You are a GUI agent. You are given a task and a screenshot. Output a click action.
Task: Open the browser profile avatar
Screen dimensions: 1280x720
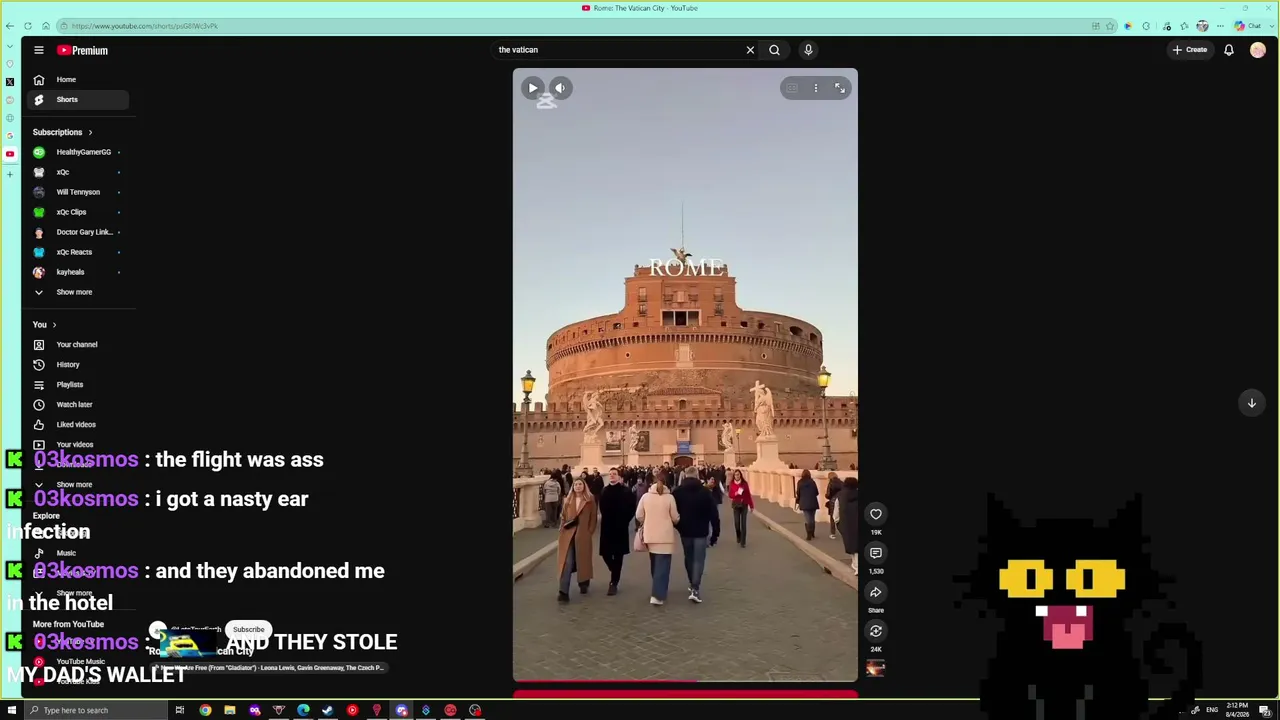(x=1202, y=26)
